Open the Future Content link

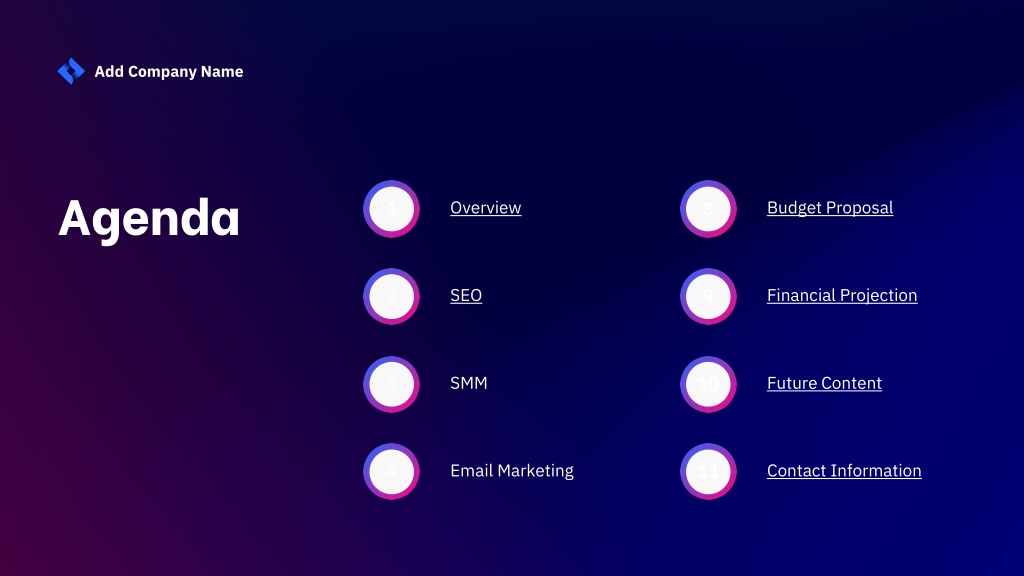pos(824,383)
